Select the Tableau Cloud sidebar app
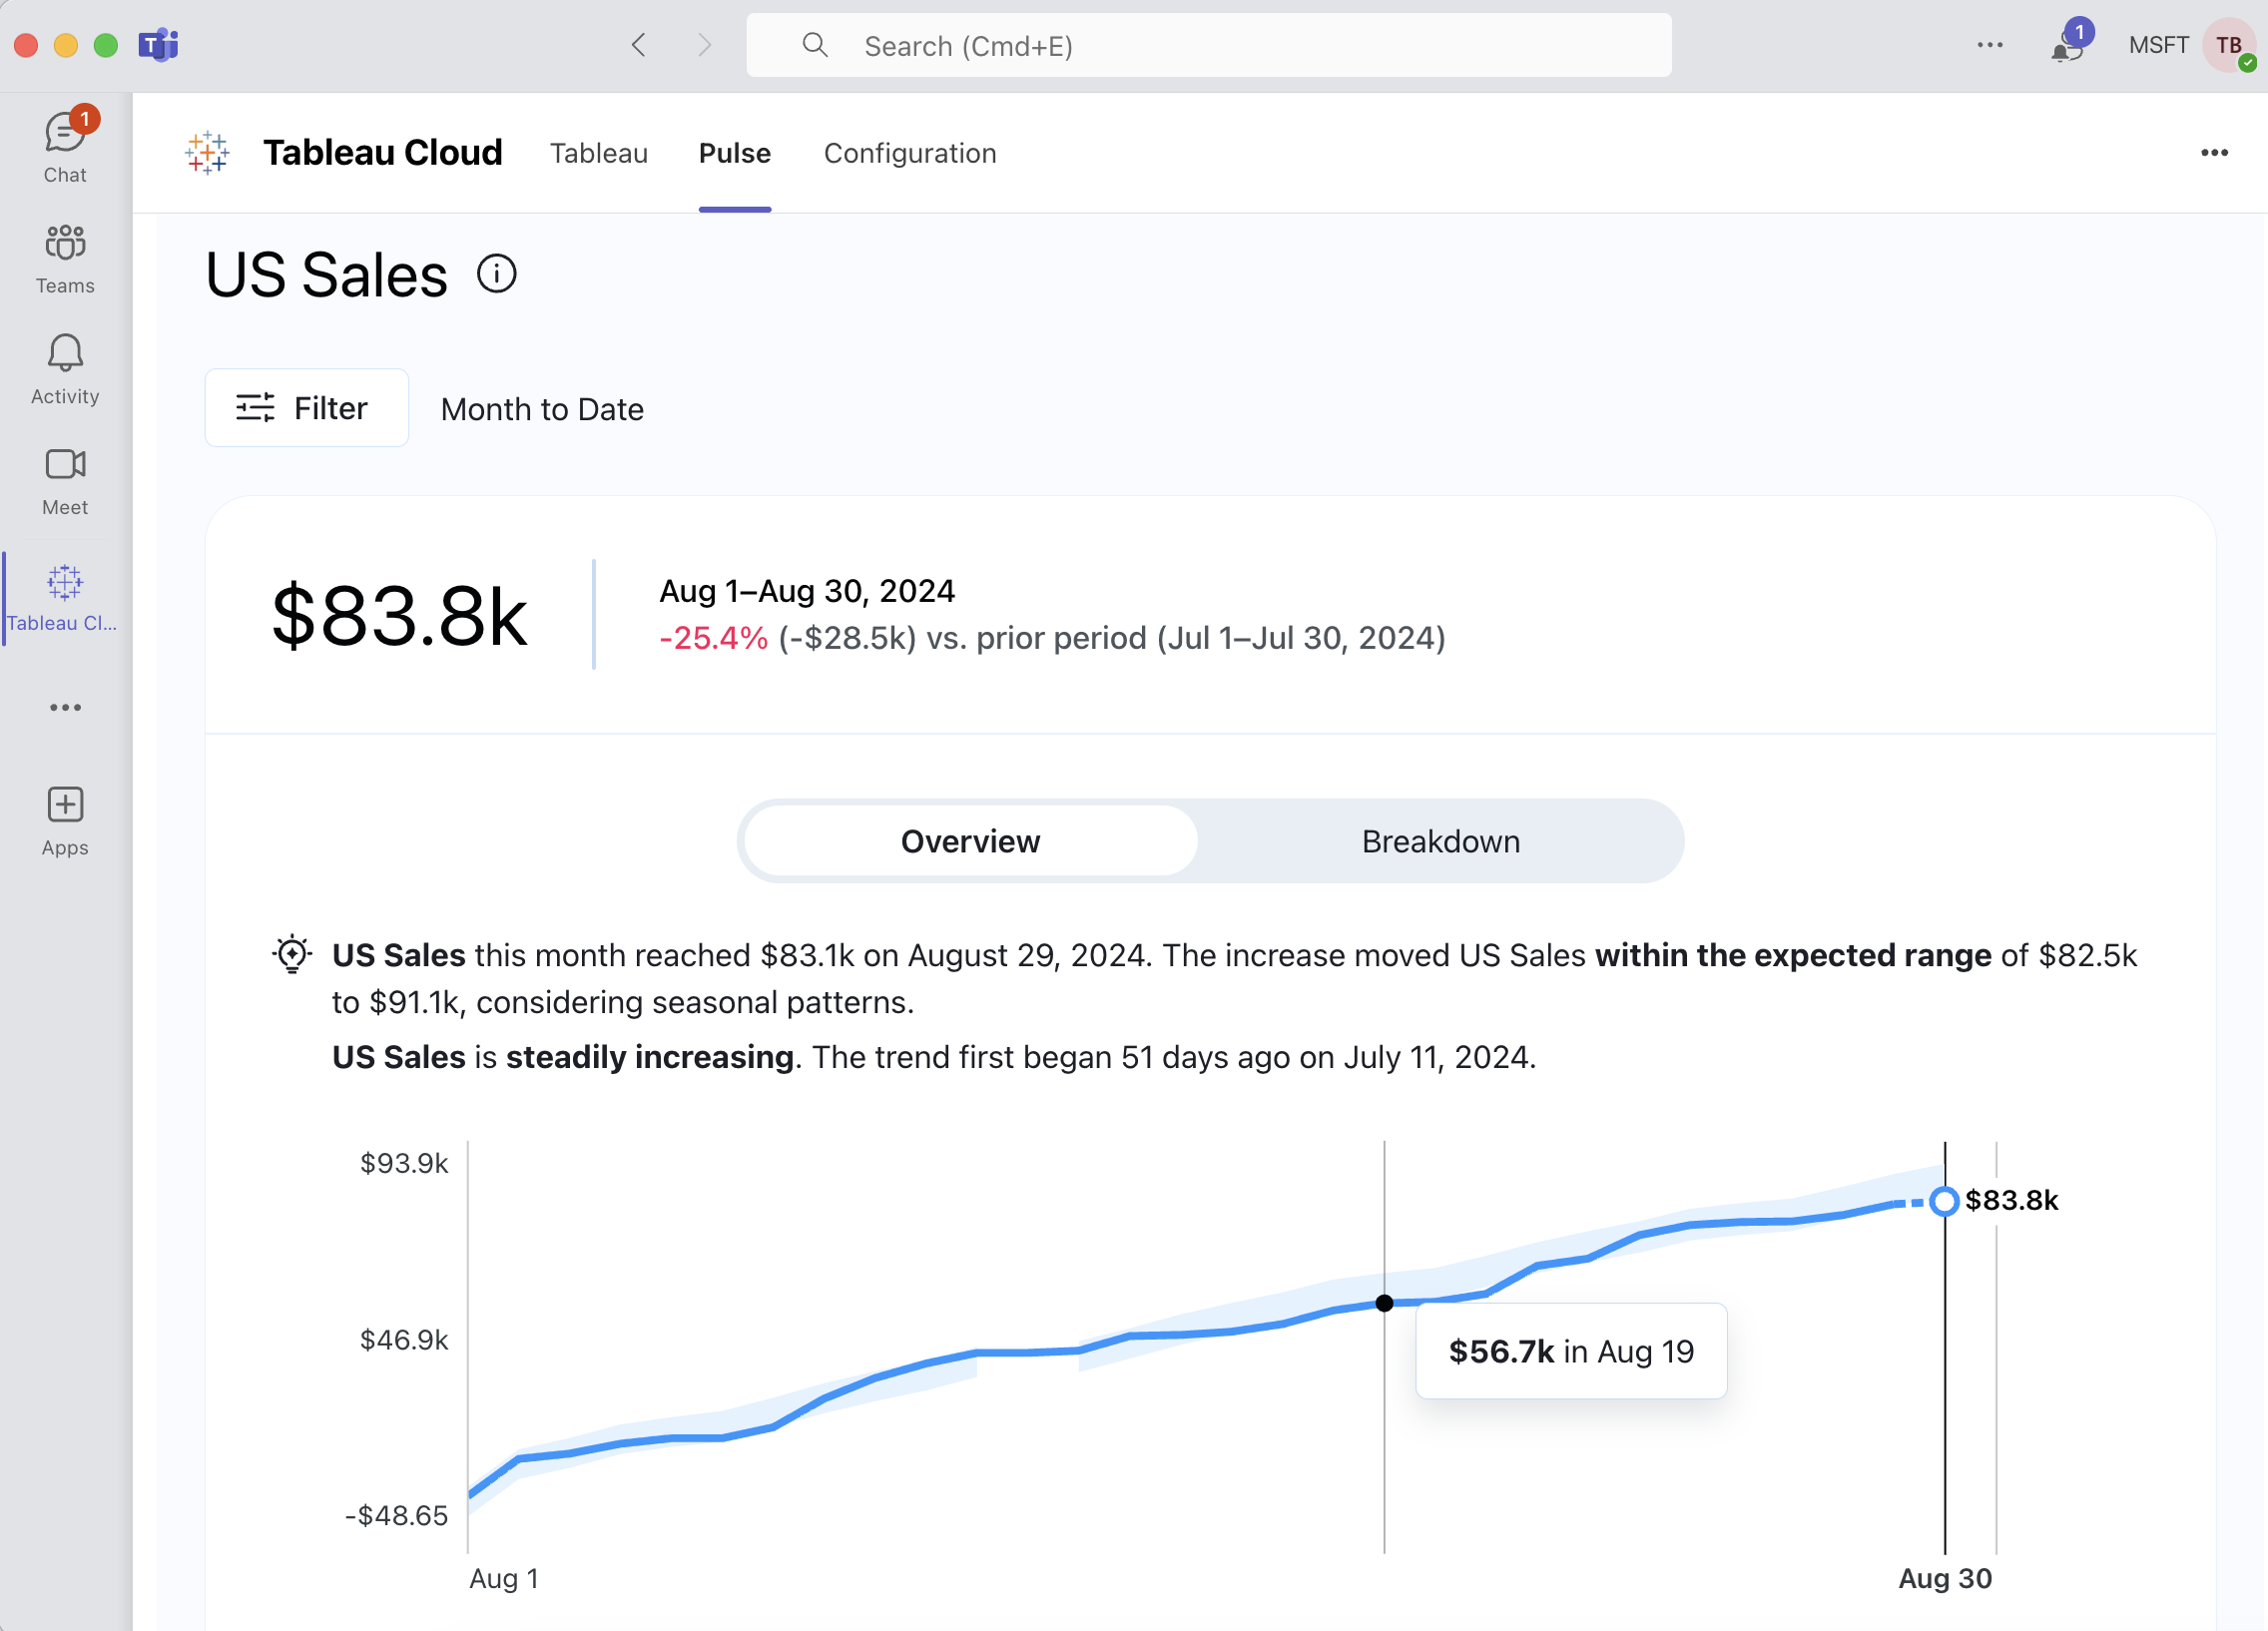This screenshot has width=2268, height=1631. pos(63,597)
